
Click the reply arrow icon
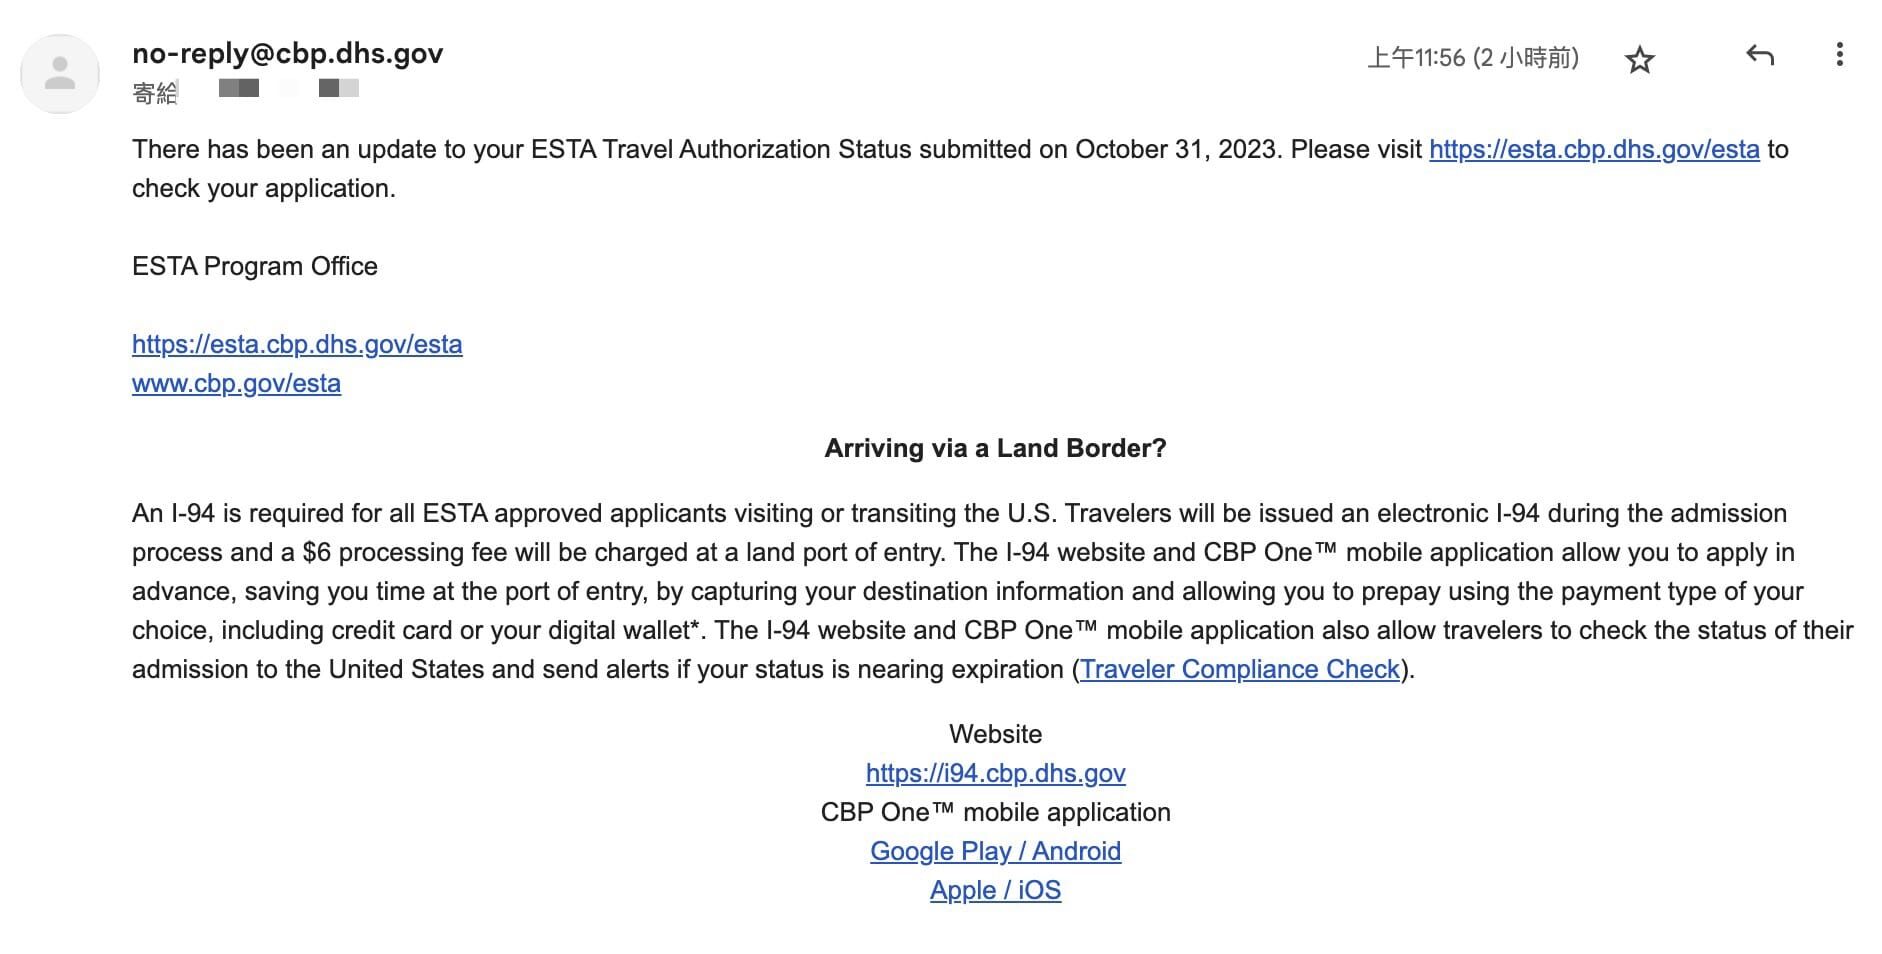pyautogui.click(x=1759, y=56)
